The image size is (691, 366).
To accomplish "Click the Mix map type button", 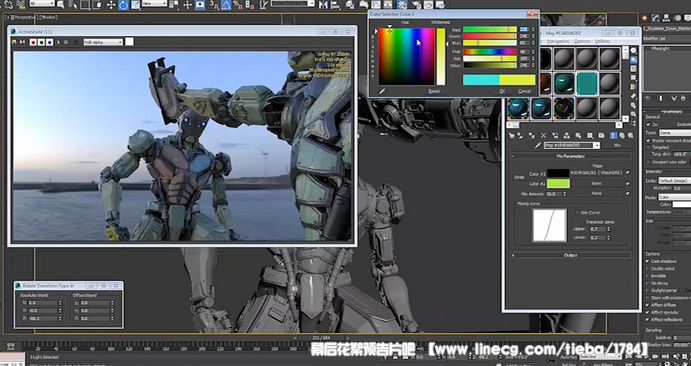I will pos(617,145).
